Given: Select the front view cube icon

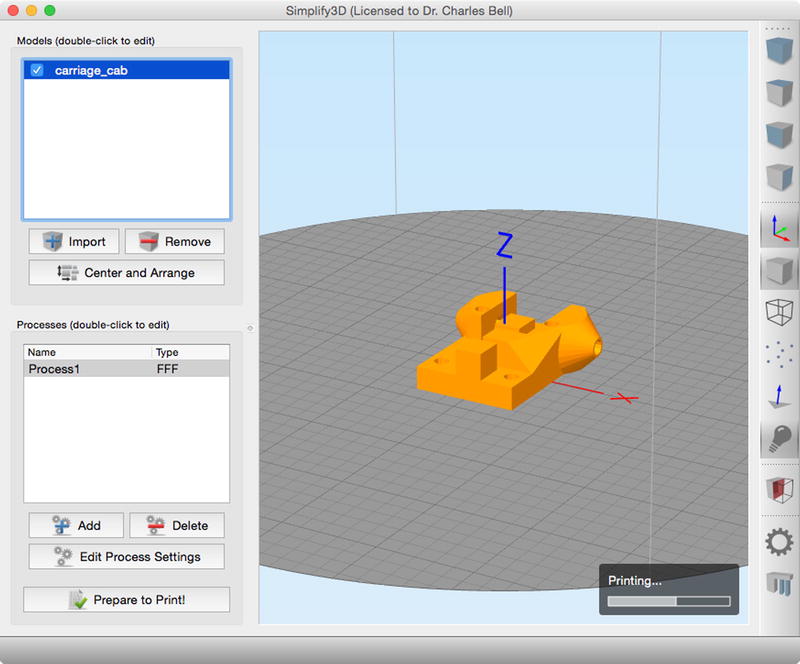Looking at the screenshot, I should [x=779, y=135].
